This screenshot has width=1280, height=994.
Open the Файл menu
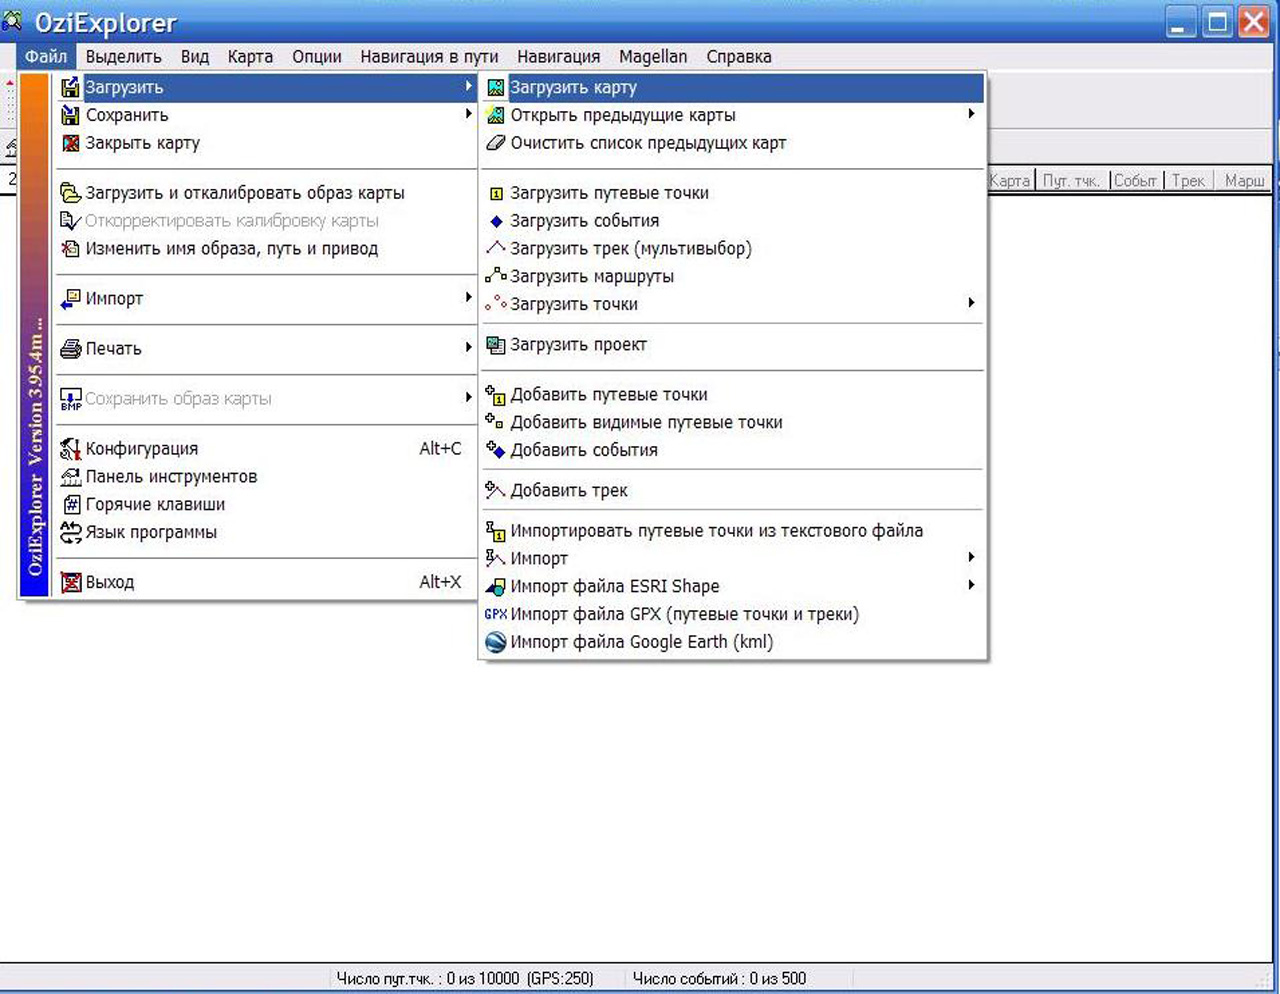[46, 57]
